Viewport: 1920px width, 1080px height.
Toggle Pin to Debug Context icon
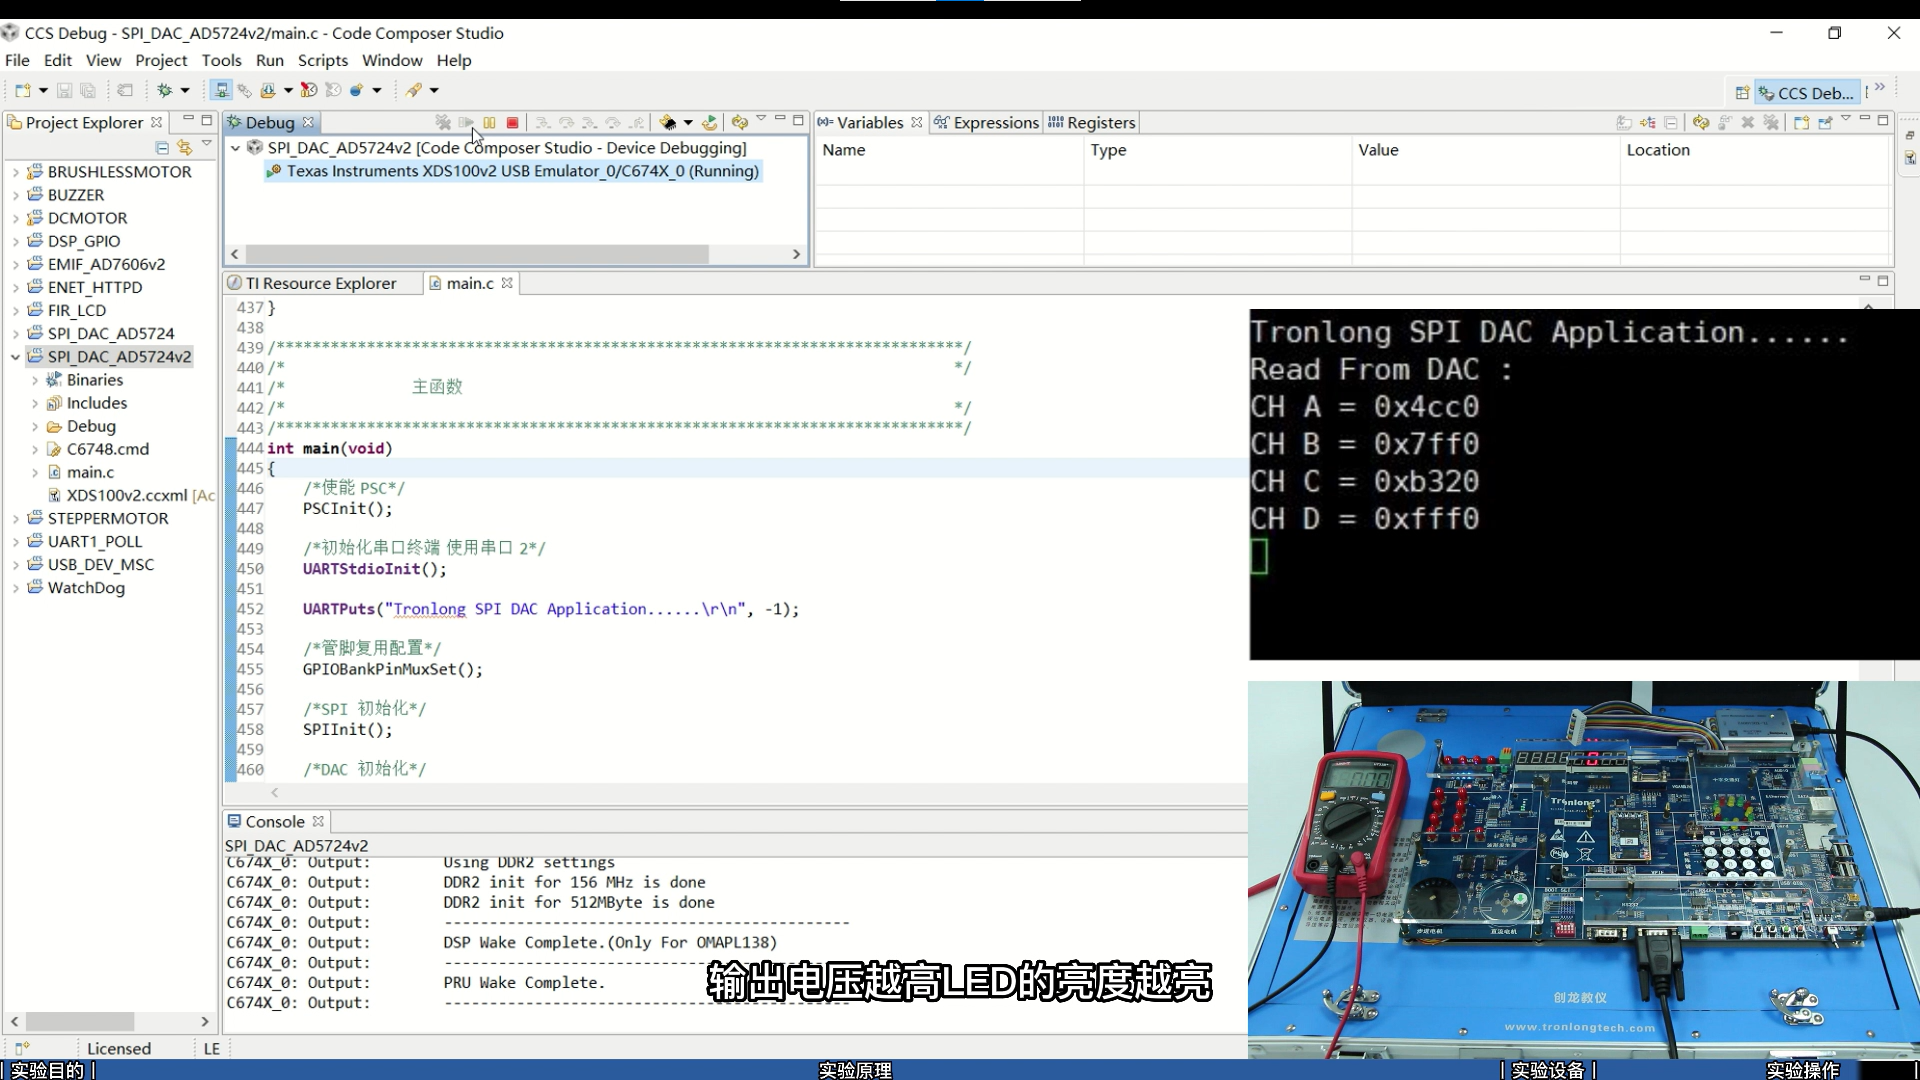[x=1825, y=122]
